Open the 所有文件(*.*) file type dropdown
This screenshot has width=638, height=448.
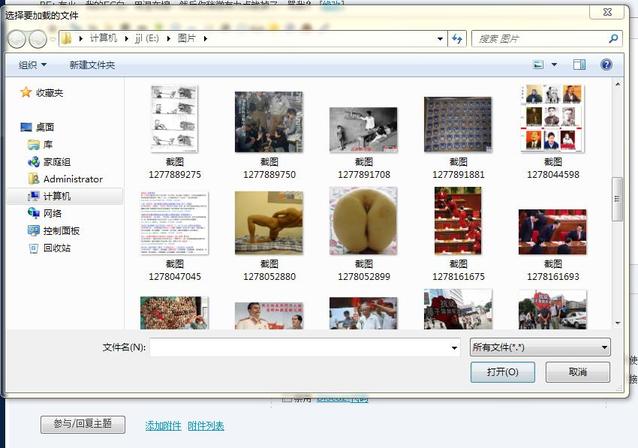pyautogui.click(x=540, y=347)
